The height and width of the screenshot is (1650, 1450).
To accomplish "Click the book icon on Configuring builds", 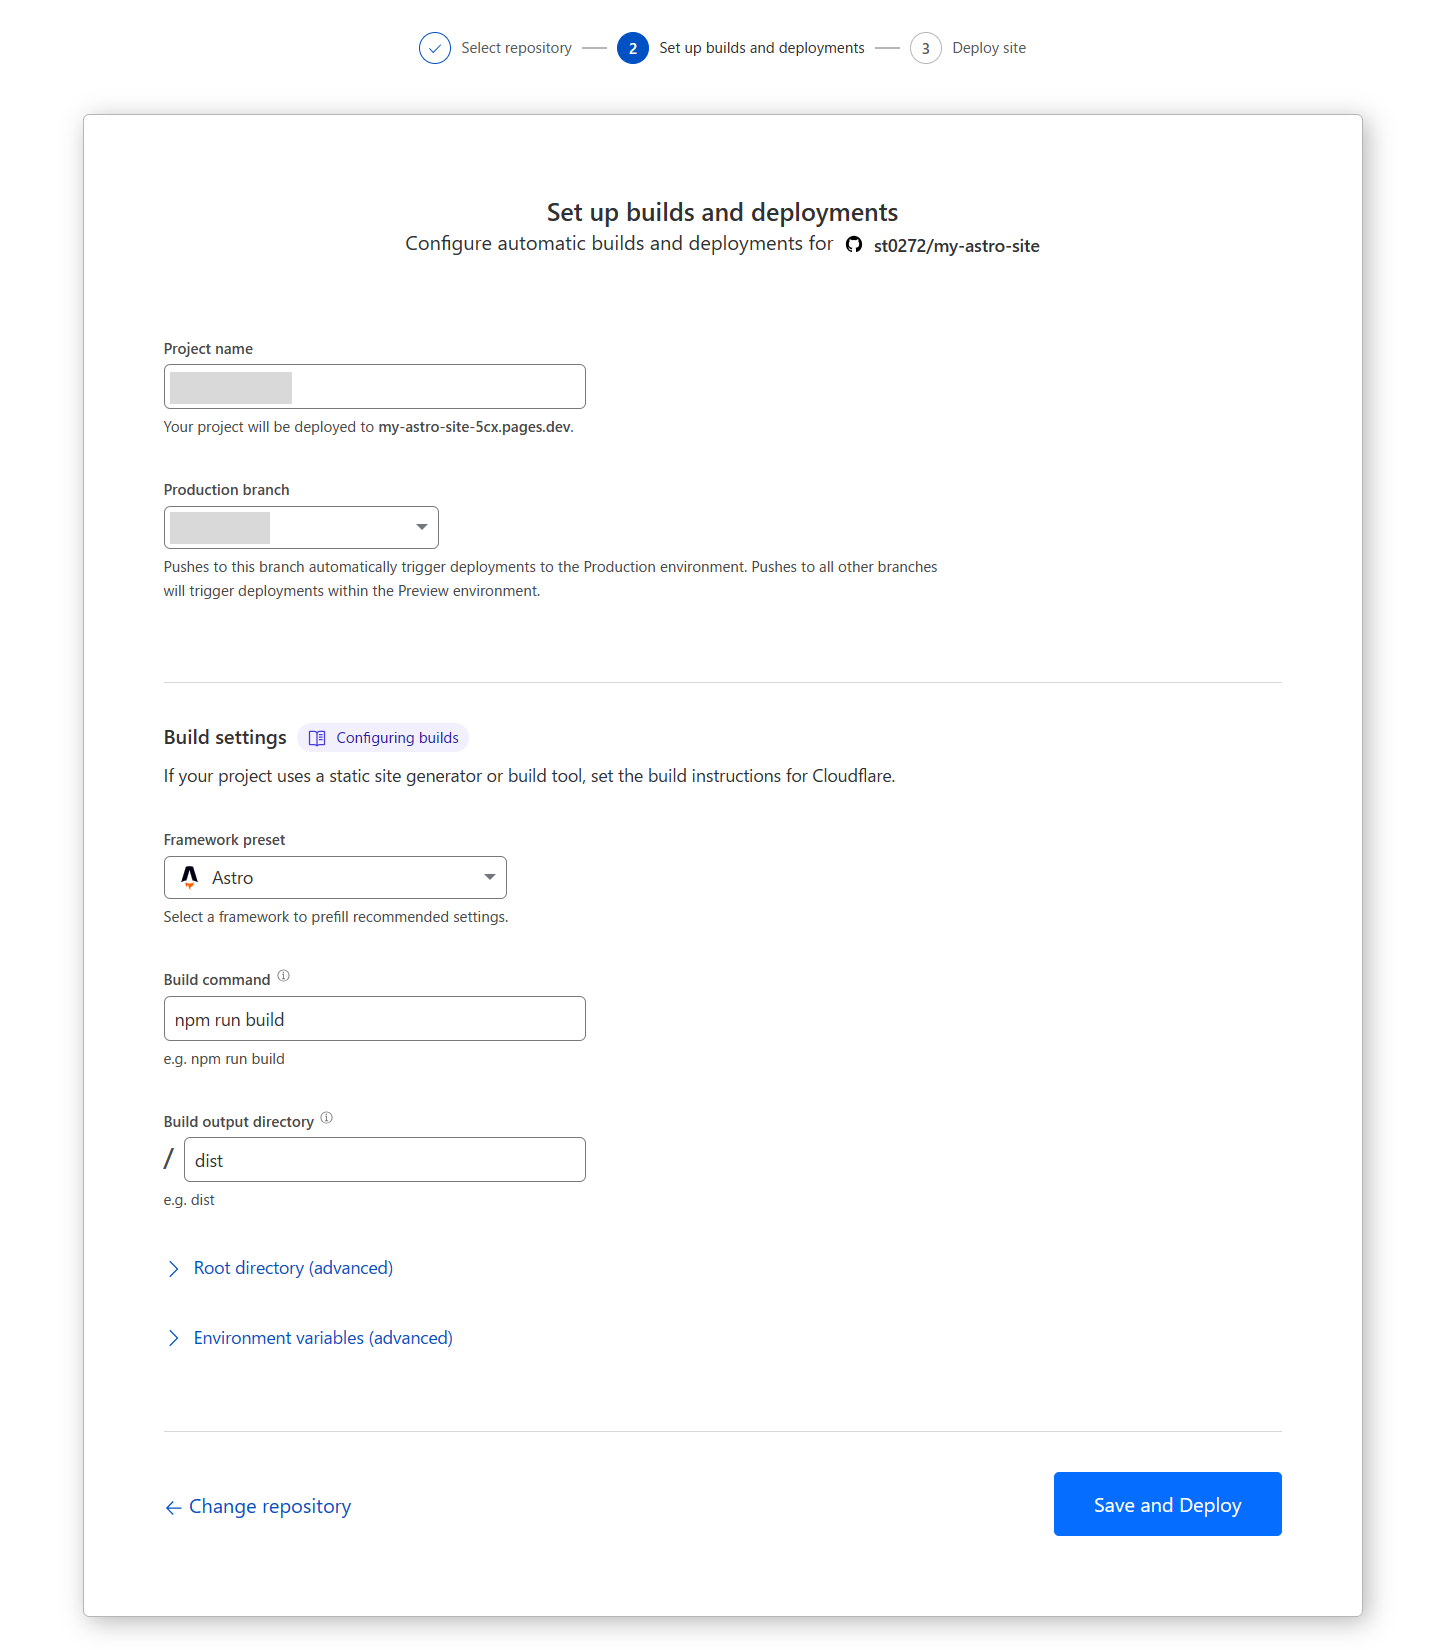I will pos(317,738).
